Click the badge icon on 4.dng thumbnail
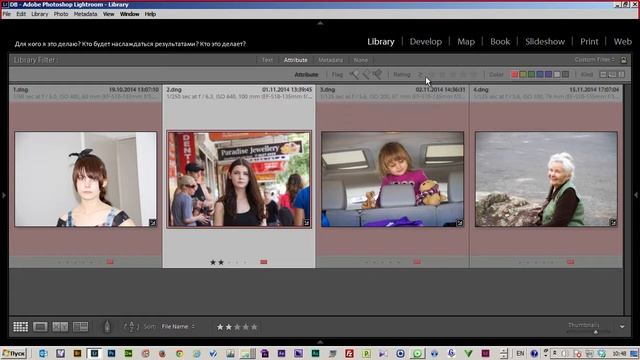640x360 pixels. [x=613, y=222]
